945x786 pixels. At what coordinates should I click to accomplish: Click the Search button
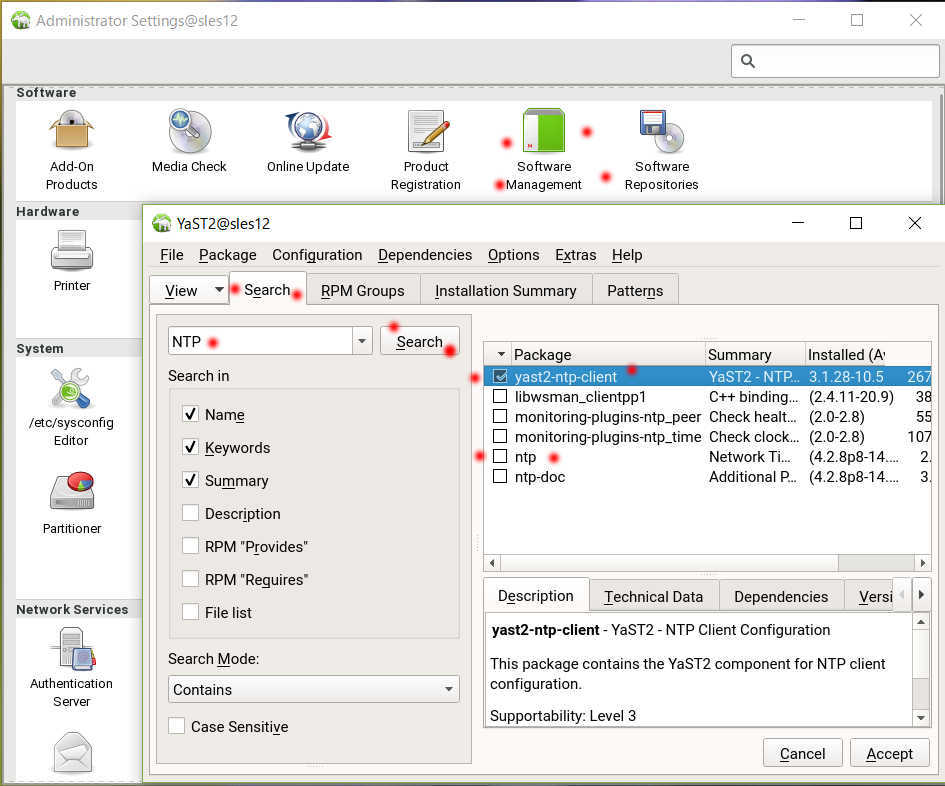click(419, 341)
